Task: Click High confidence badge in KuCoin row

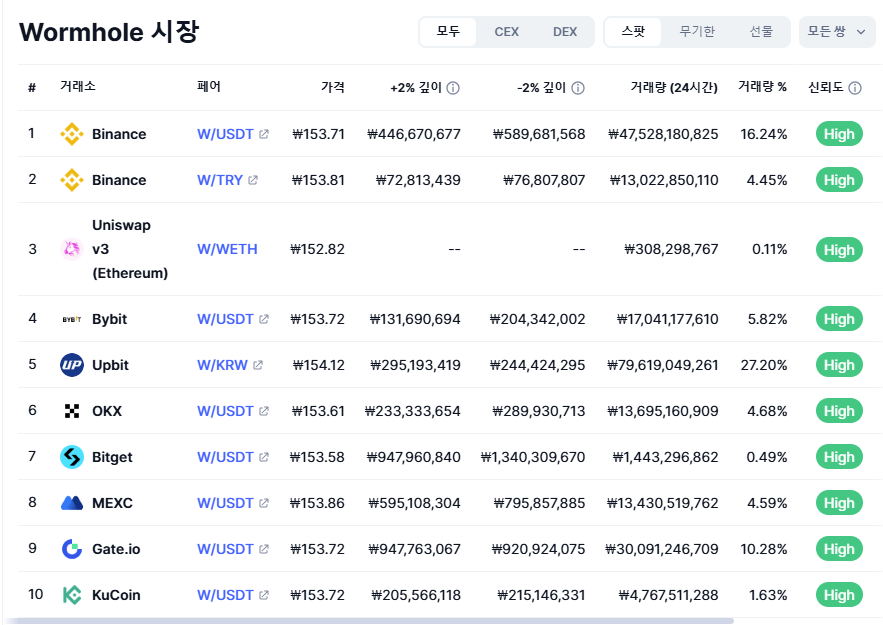Action: pos(839,595)
